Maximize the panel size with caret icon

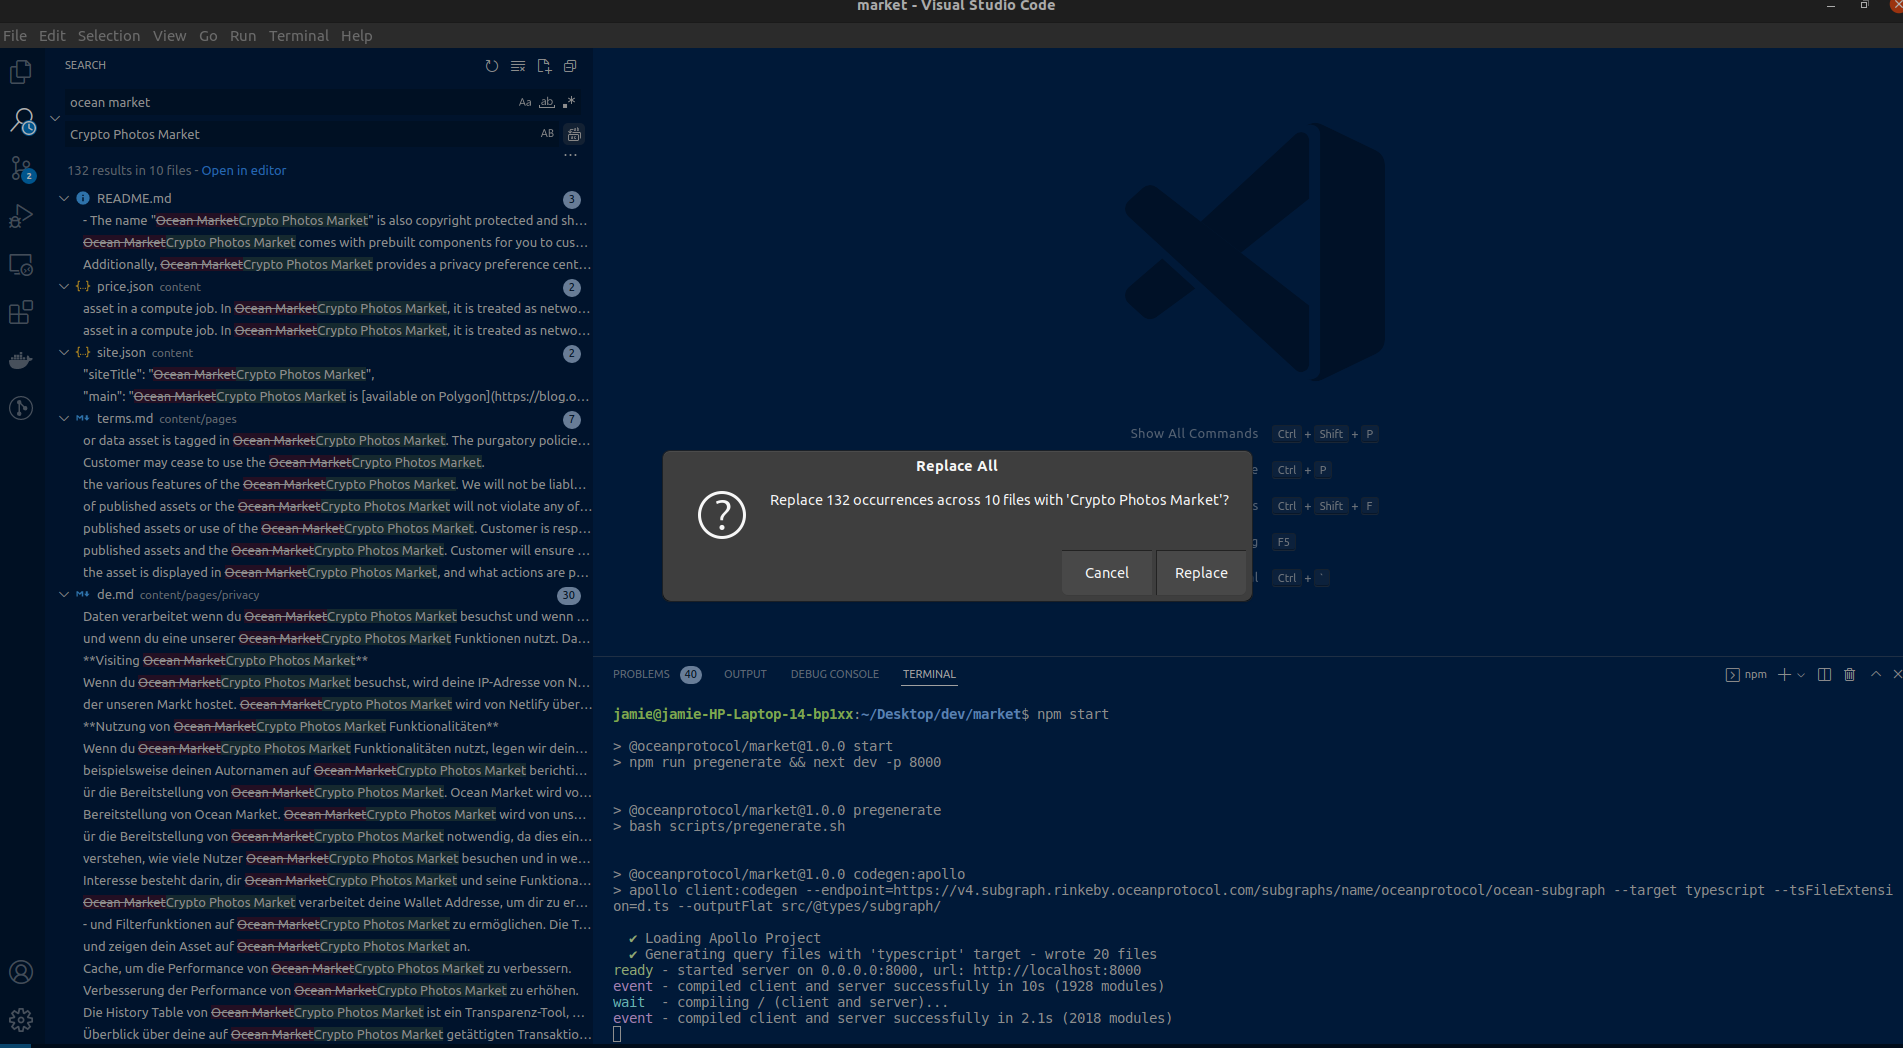(1876, 675)
